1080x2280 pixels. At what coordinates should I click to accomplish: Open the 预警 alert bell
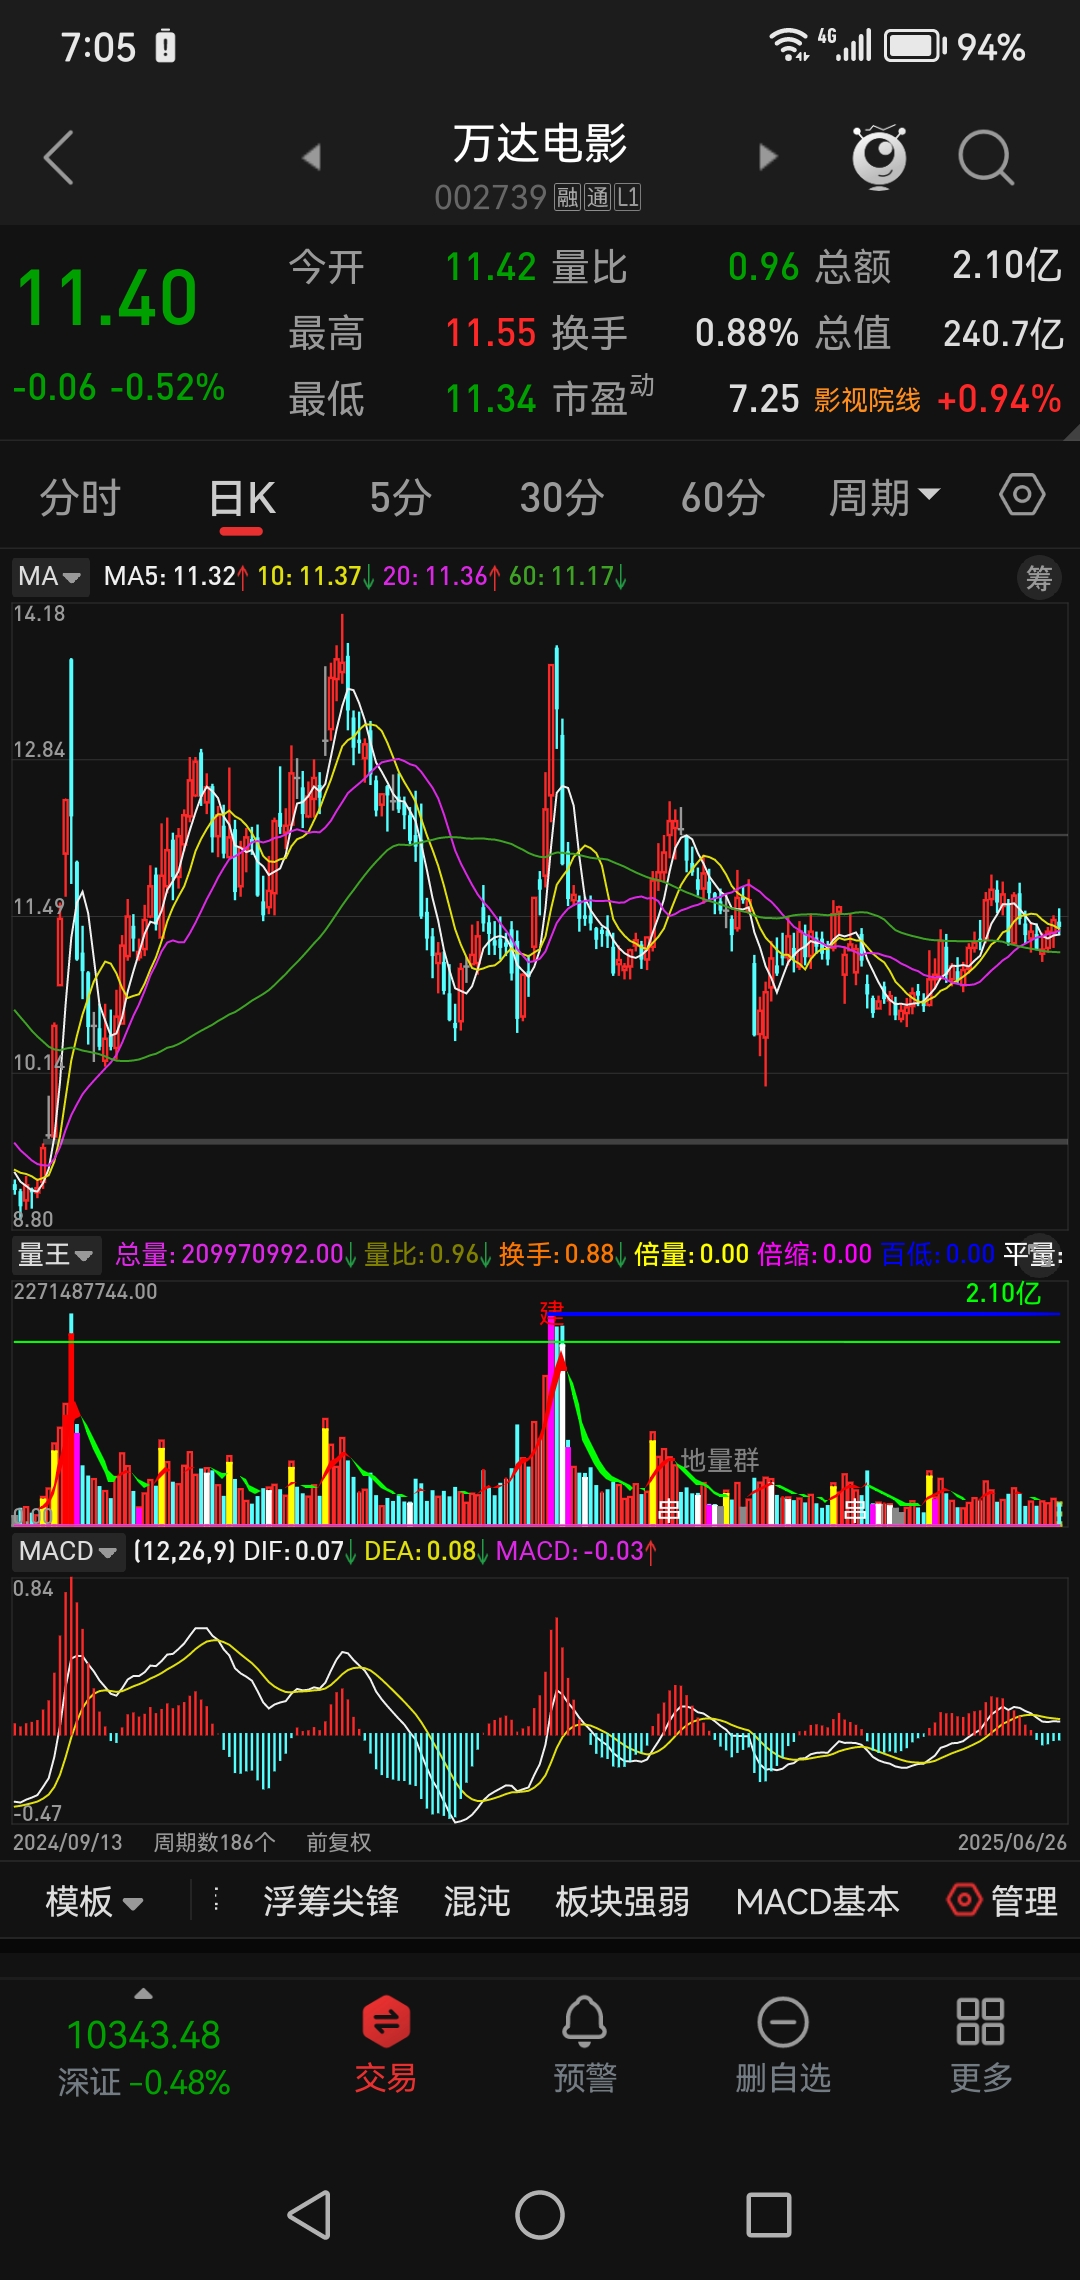point(585,2045)
